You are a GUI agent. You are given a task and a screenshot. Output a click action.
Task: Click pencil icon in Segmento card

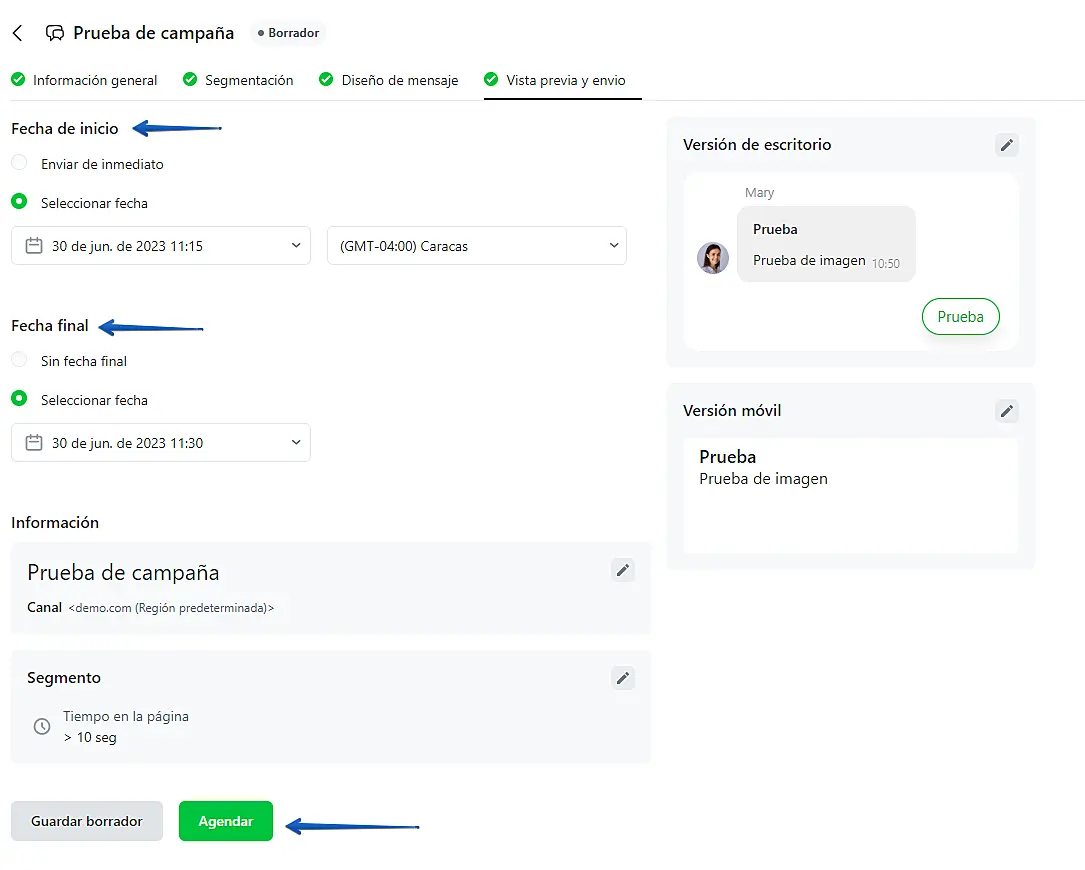(x=623, y=678)
